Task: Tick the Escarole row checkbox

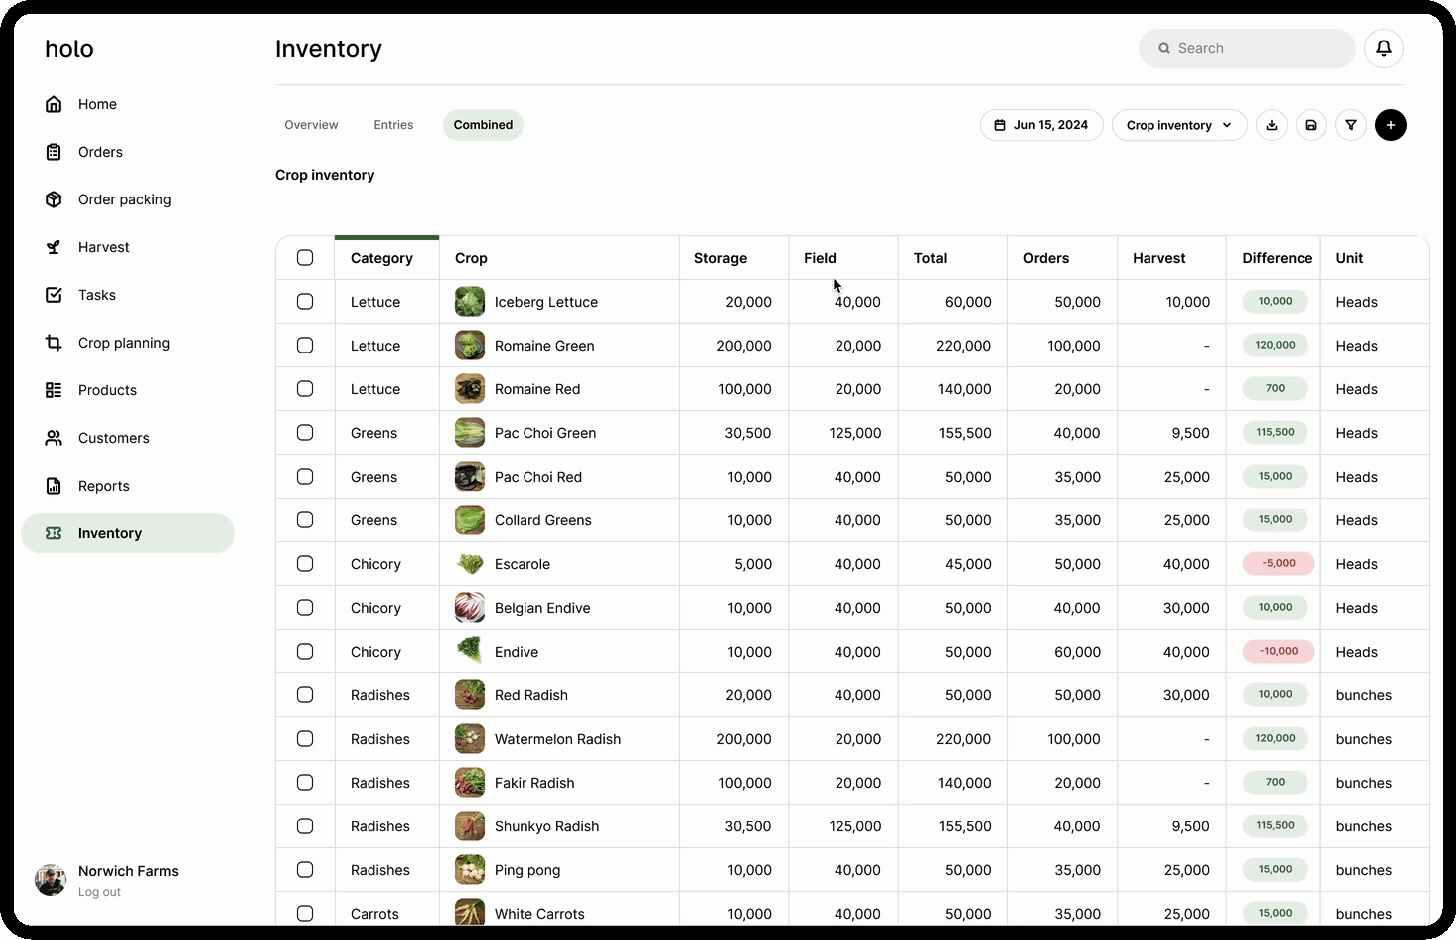Action: tap(305, 563)
